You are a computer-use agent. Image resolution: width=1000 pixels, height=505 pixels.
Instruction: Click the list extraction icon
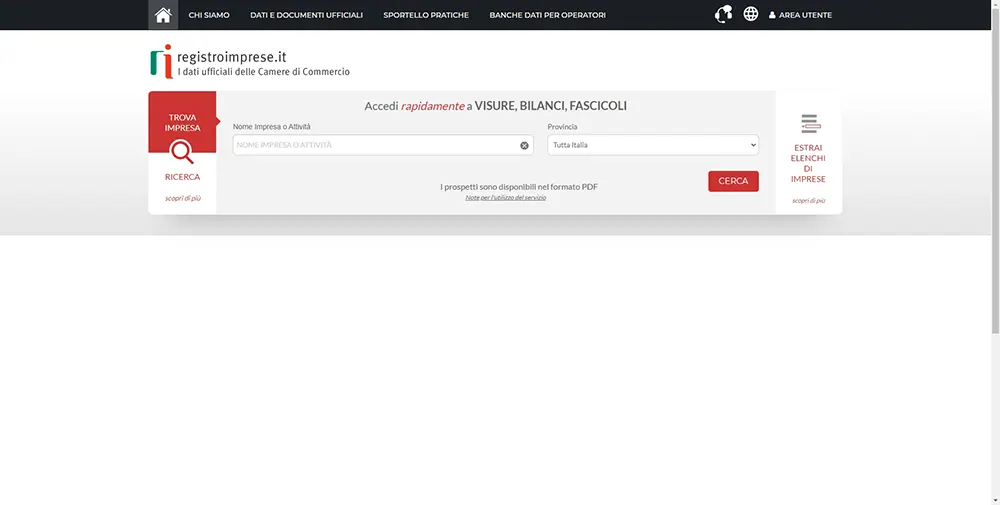pos(809,124)
